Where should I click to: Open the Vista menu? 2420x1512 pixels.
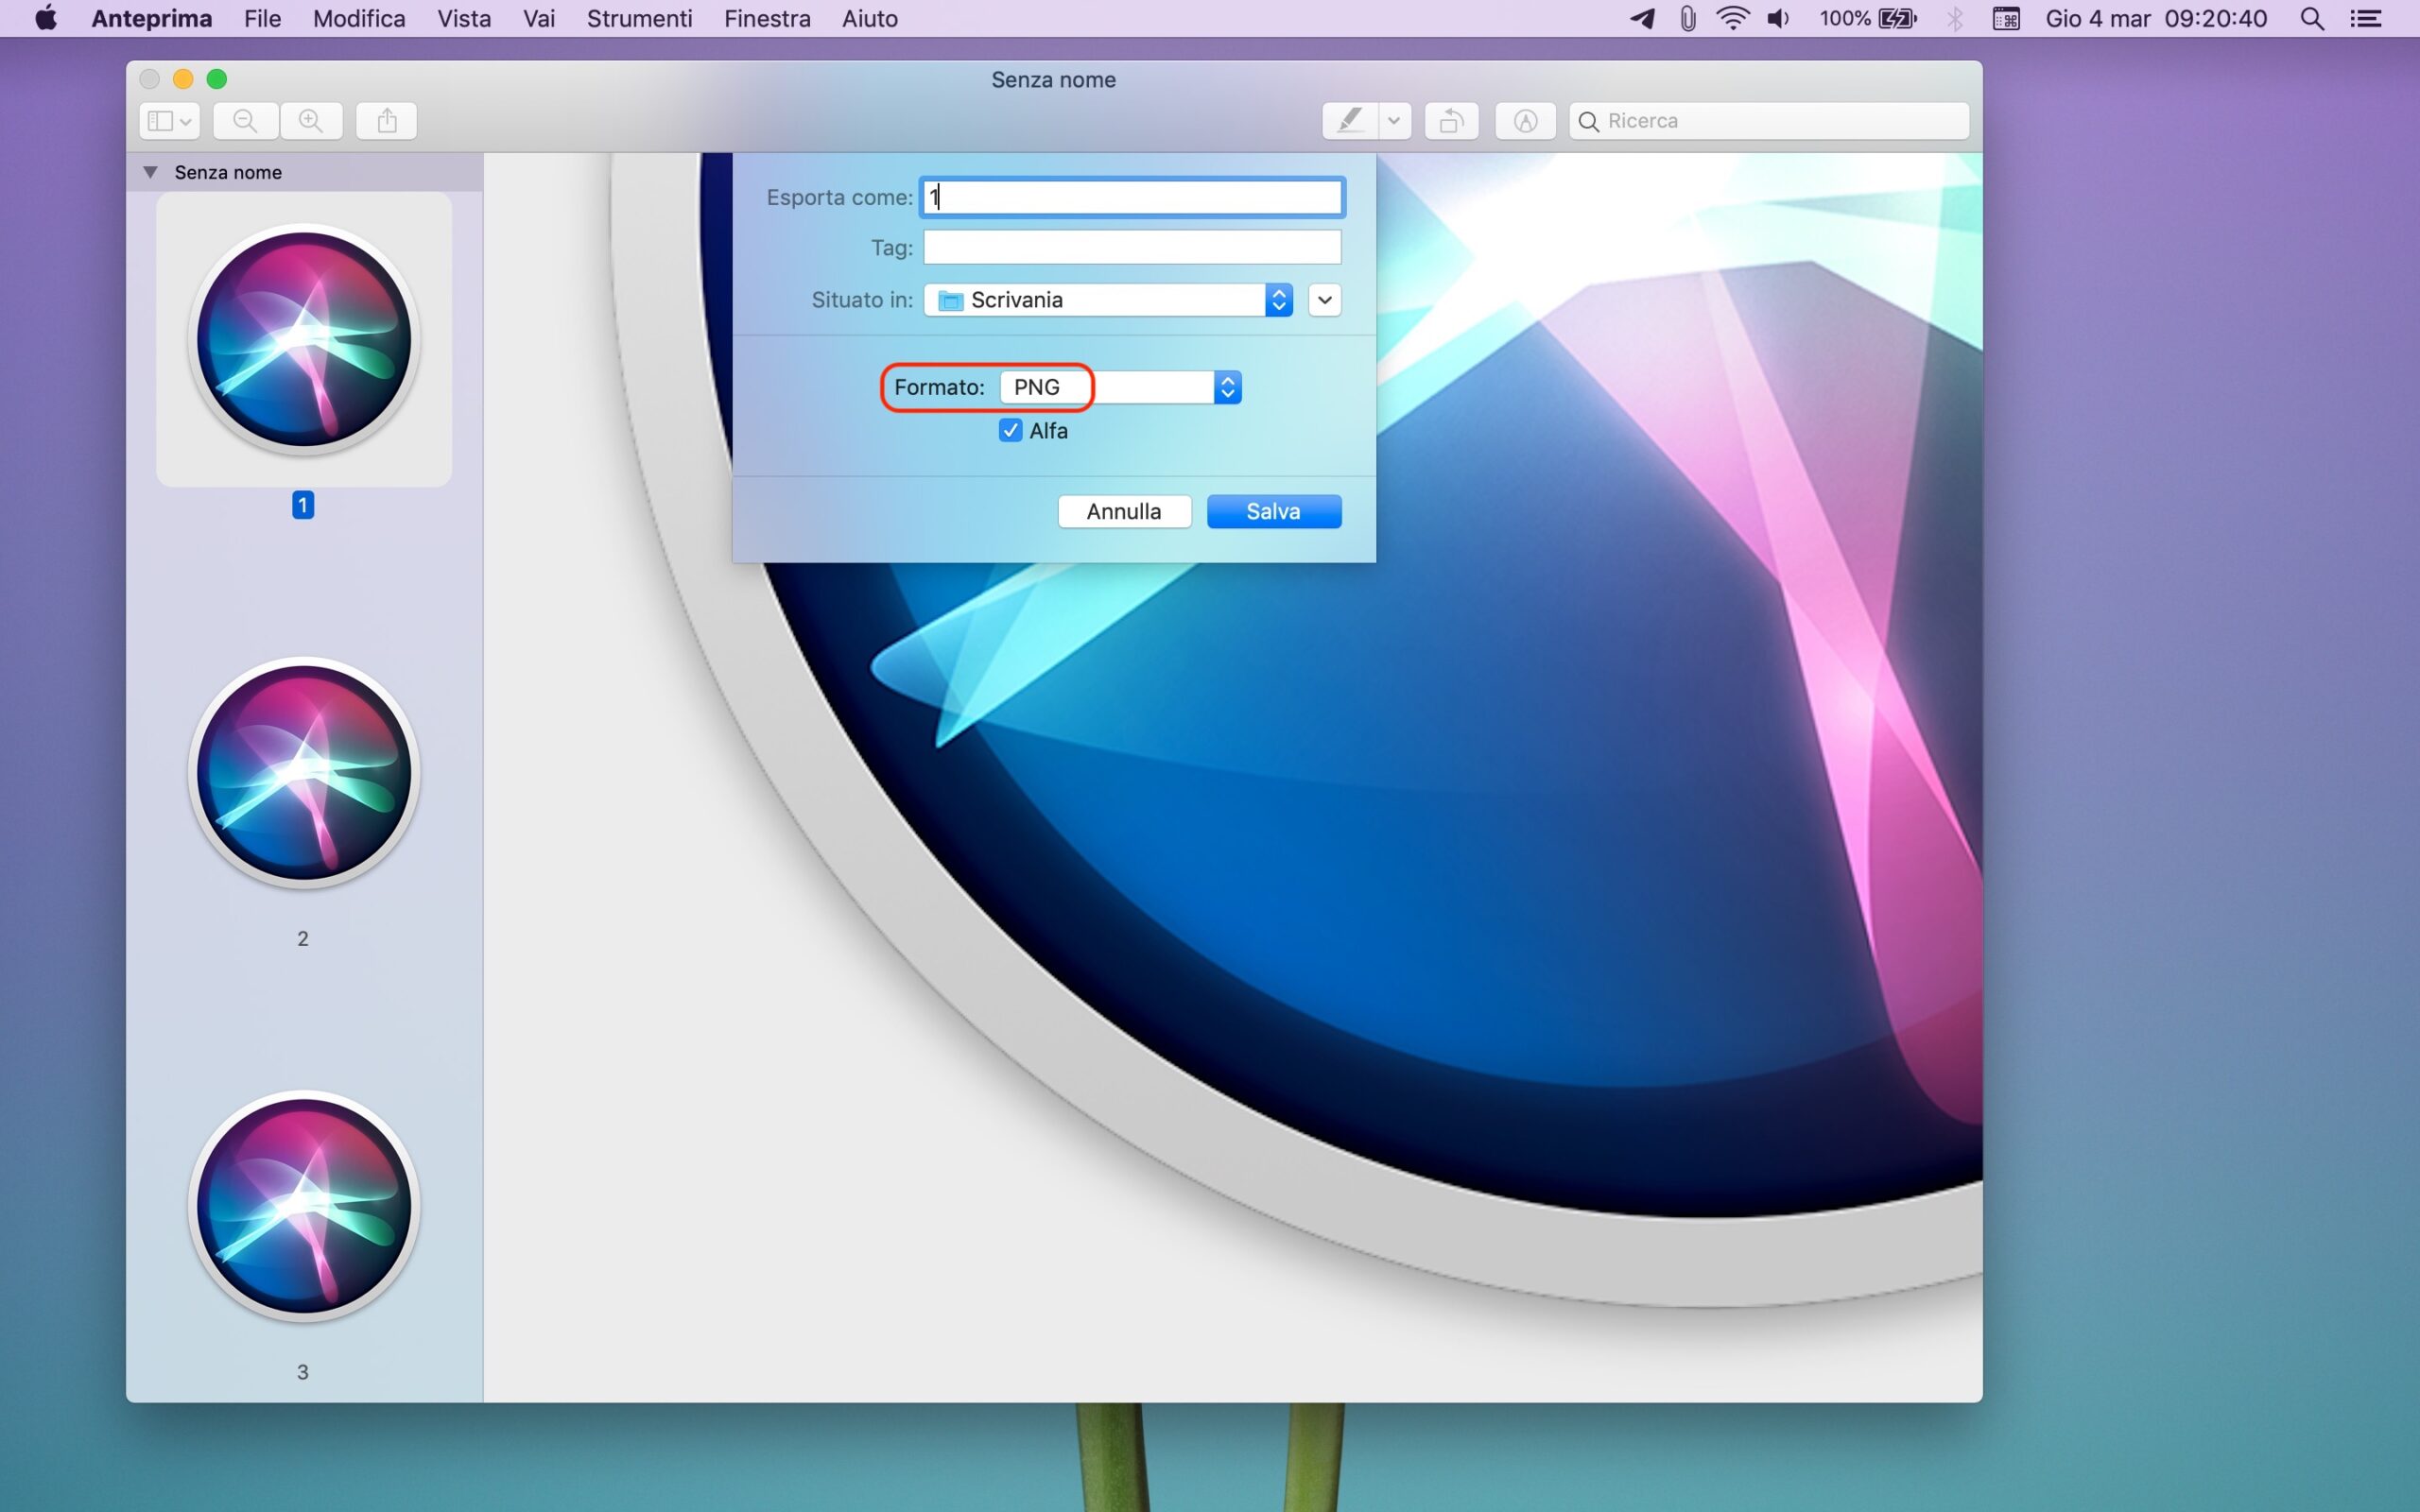[x=464, y=19]
